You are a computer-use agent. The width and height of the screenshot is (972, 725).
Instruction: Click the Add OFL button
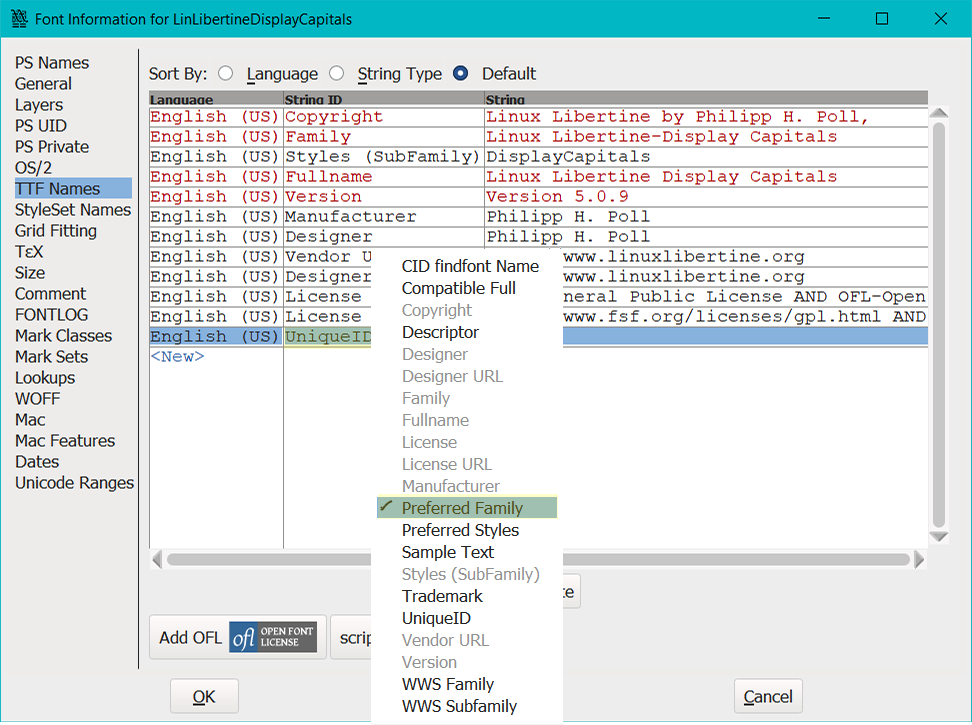(238, 637)
